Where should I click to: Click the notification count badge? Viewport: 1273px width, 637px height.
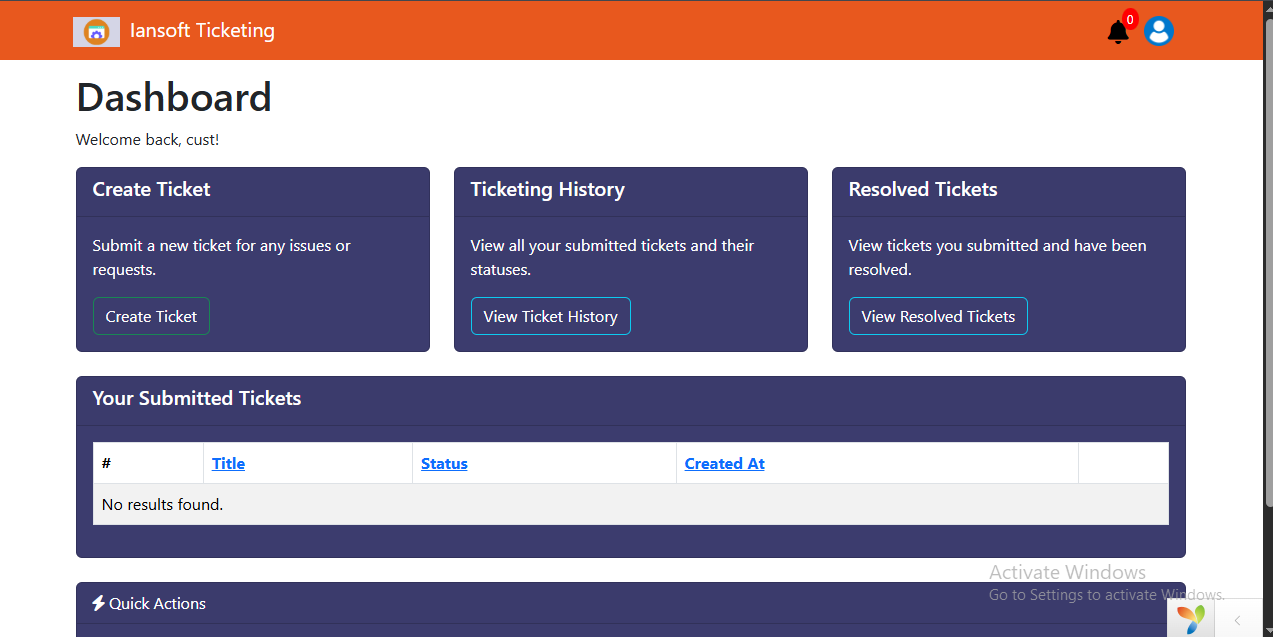pos(1130,19)
